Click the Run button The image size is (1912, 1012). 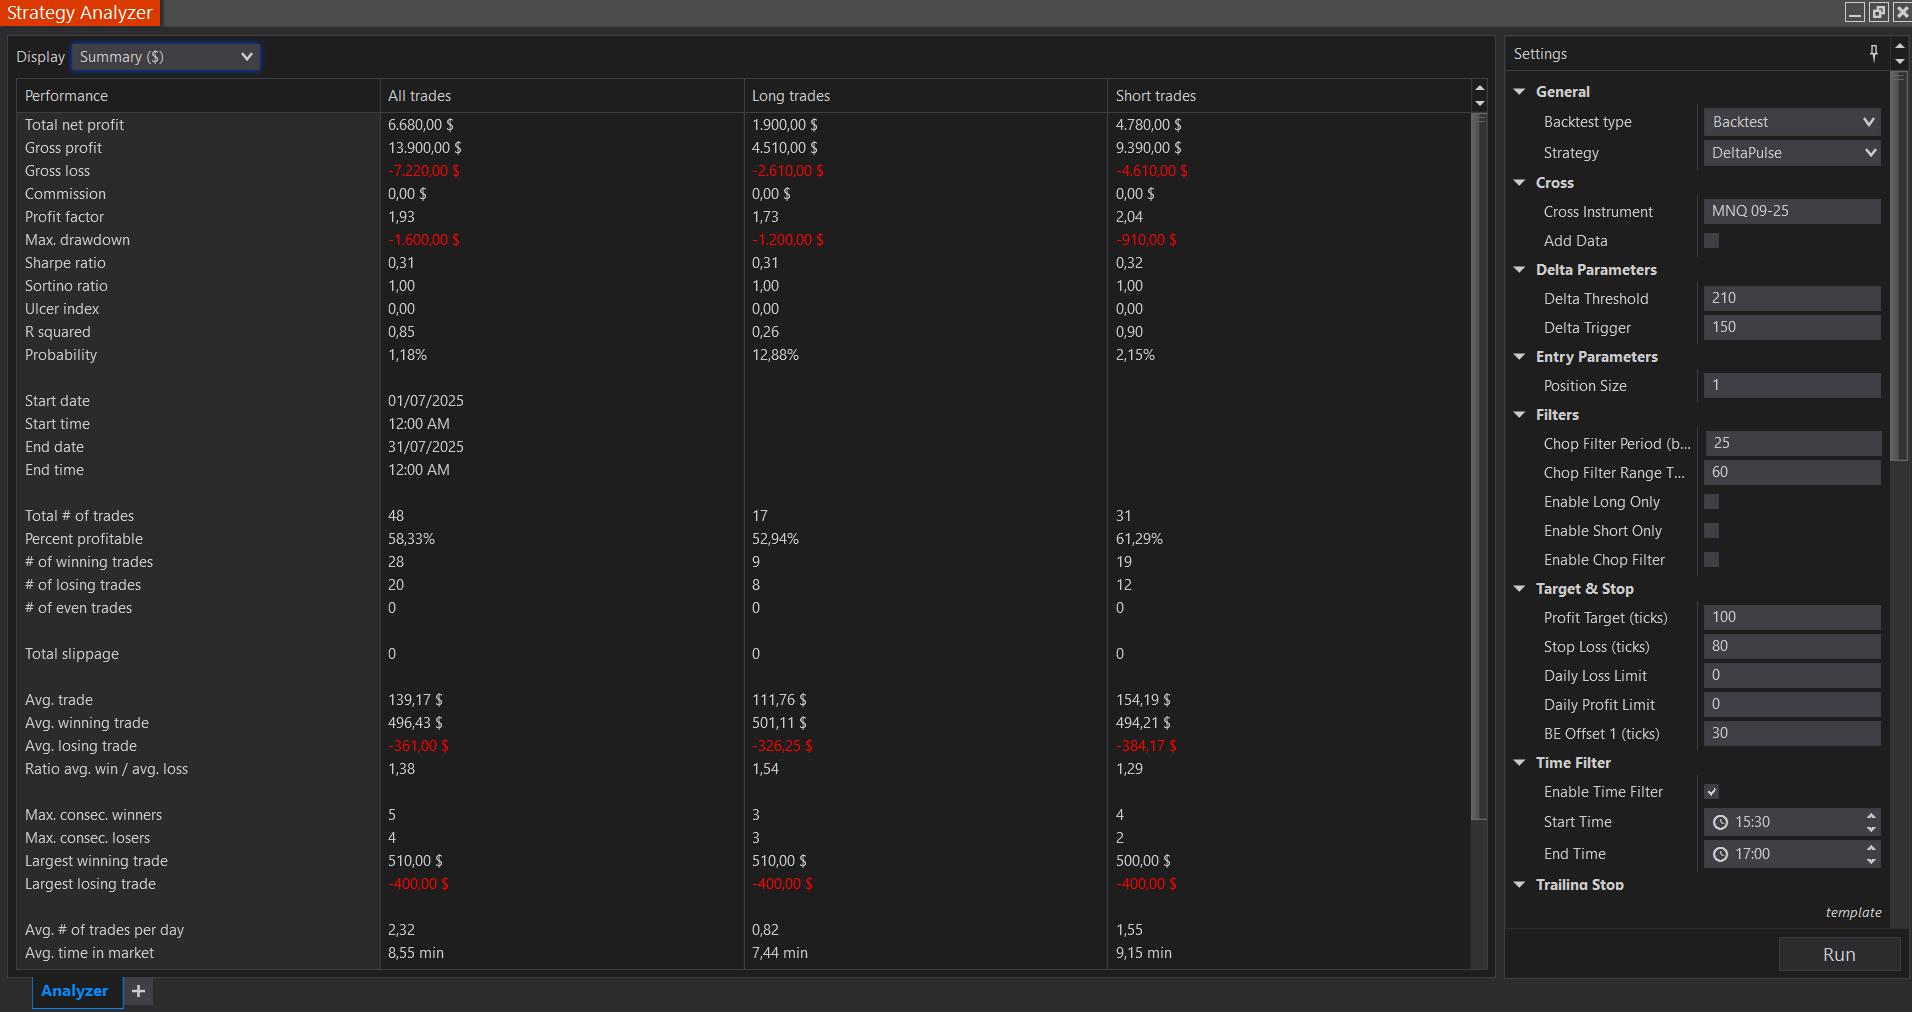click(x=1839, y=954)
